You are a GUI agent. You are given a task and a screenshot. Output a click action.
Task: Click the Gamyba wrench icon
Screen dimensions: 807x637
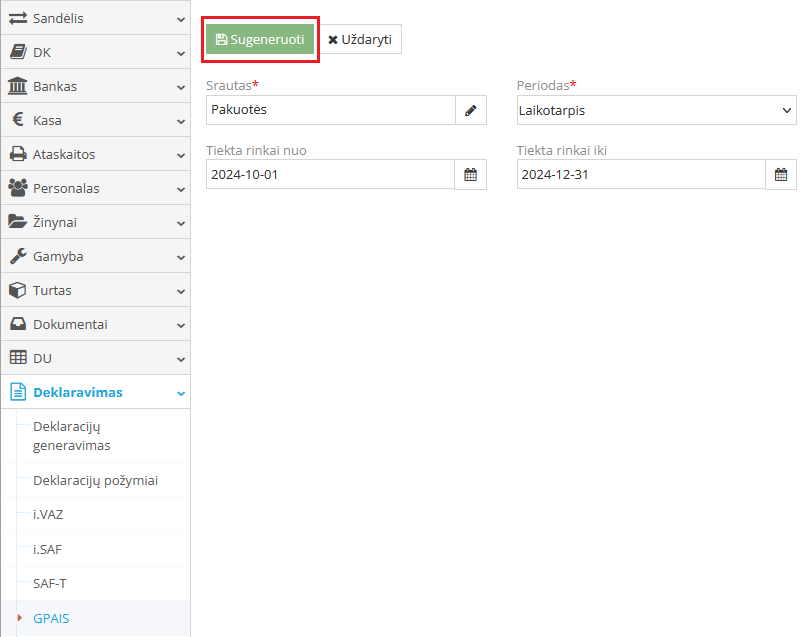point(18,256)
